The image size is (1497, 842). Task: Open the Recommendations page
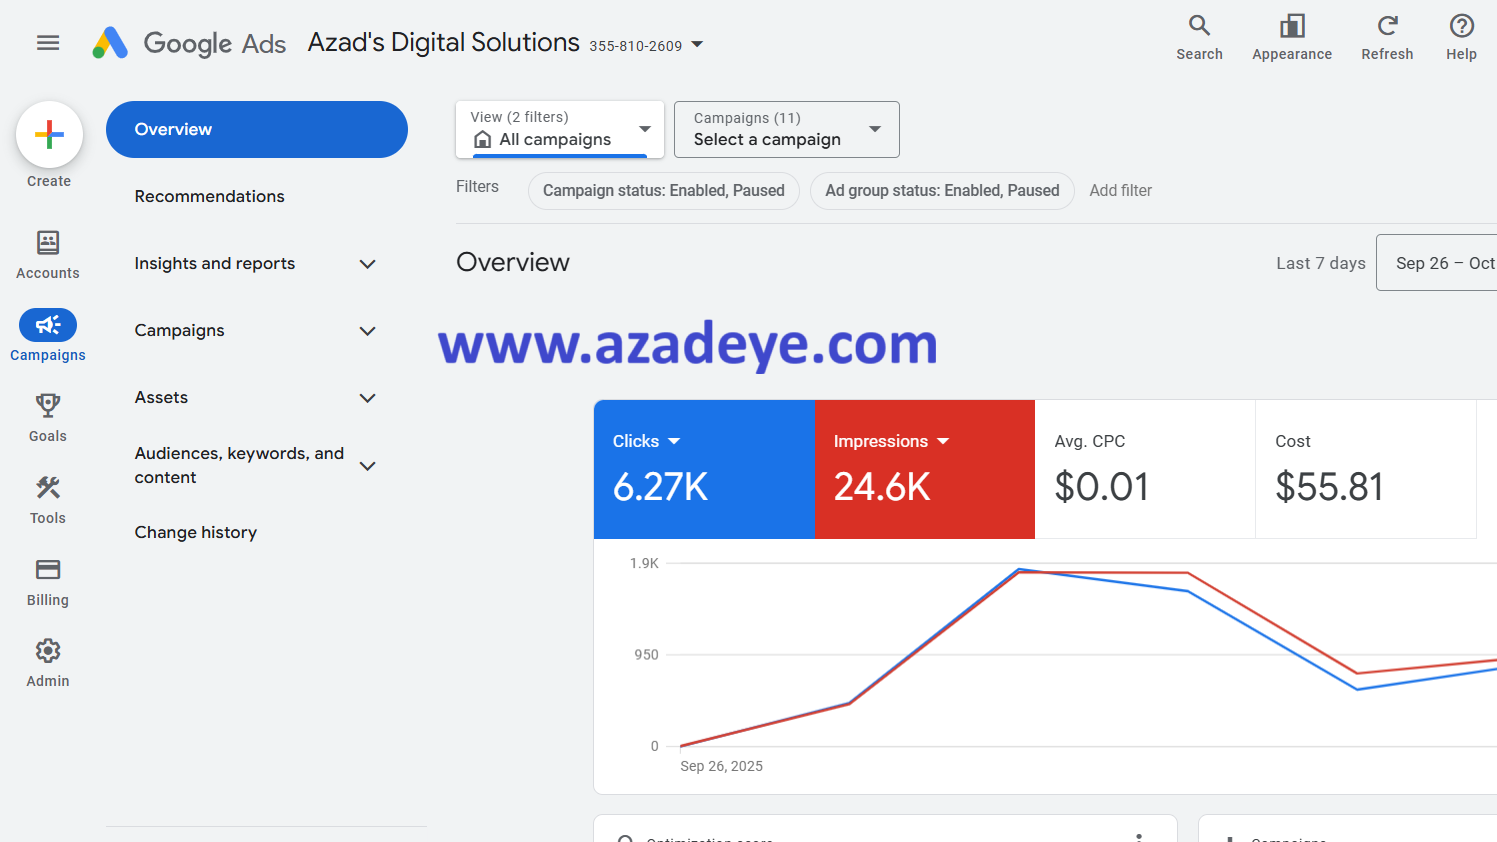[209, 196]
